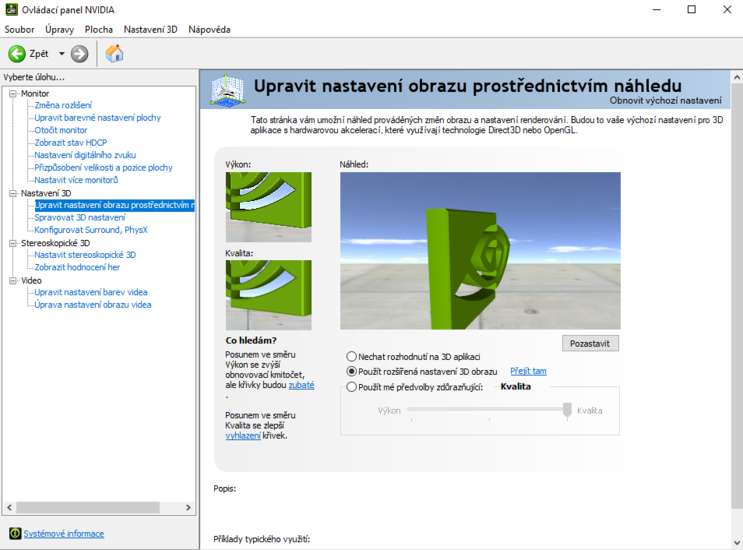Open Úprava nastavení obrazu videa
The height and width of the screenshot is (550, 743).
click(x=92, y=305)
